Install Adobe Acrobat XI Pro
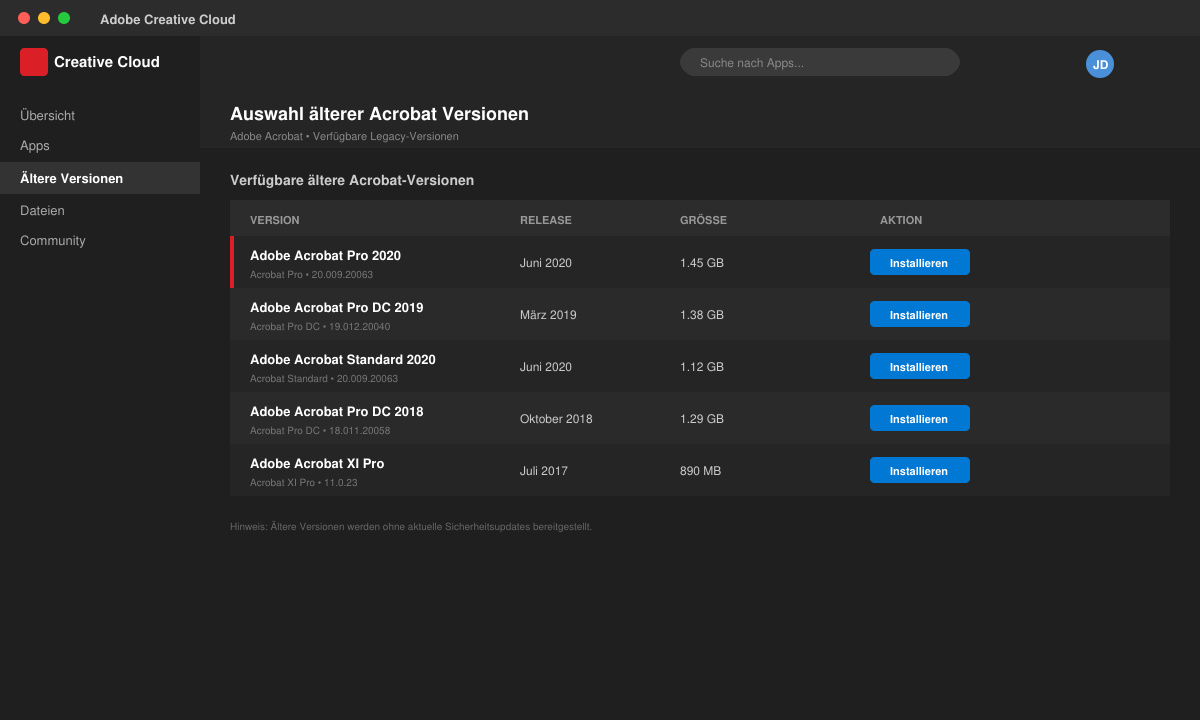 920,470
